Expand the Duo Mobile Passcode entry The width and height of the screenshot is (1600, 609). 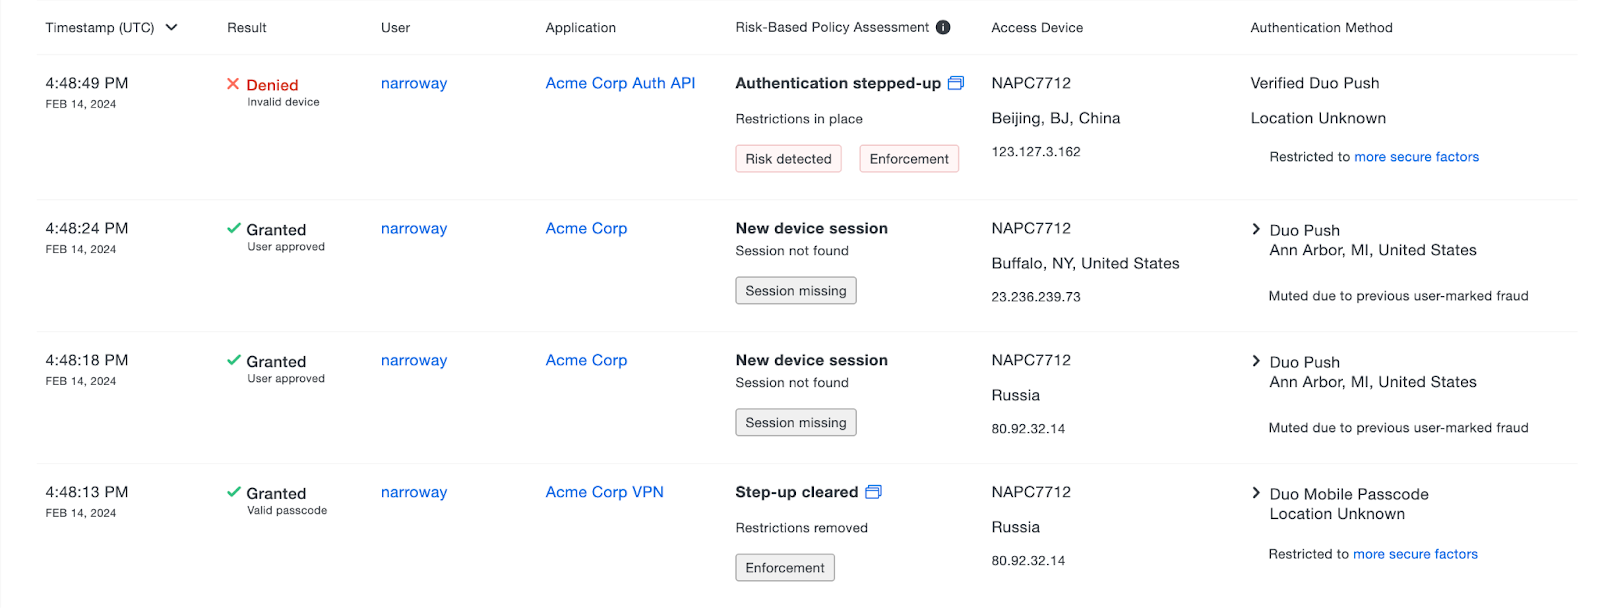tap(1256, 493)
